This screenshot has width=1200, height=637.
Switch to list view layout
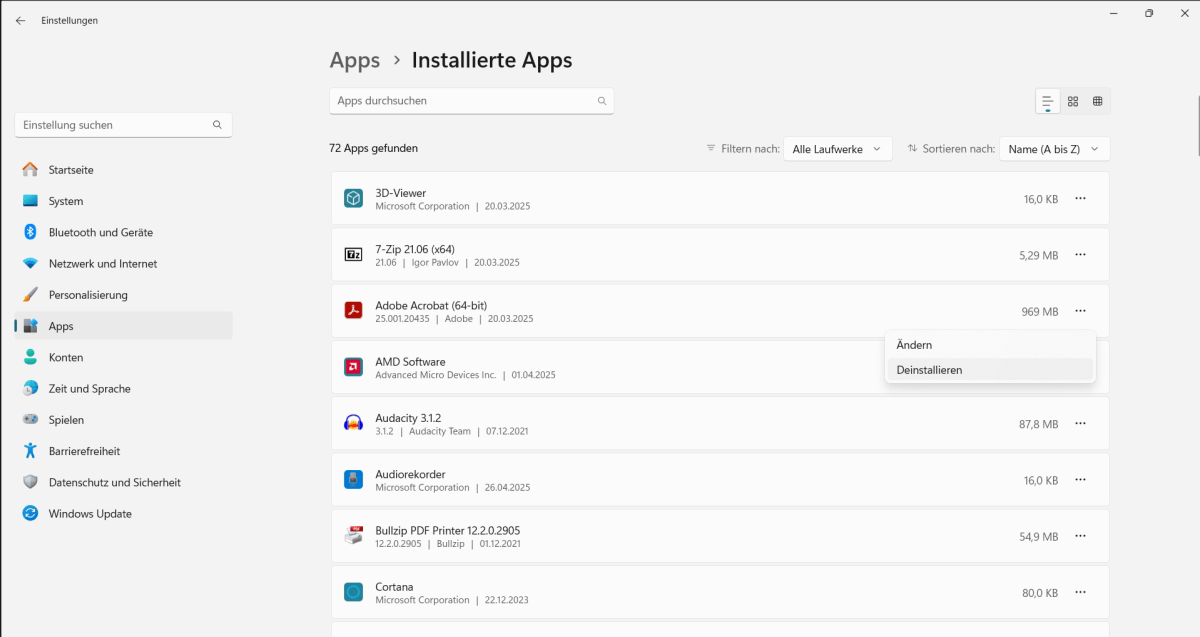pos(1048,101)
